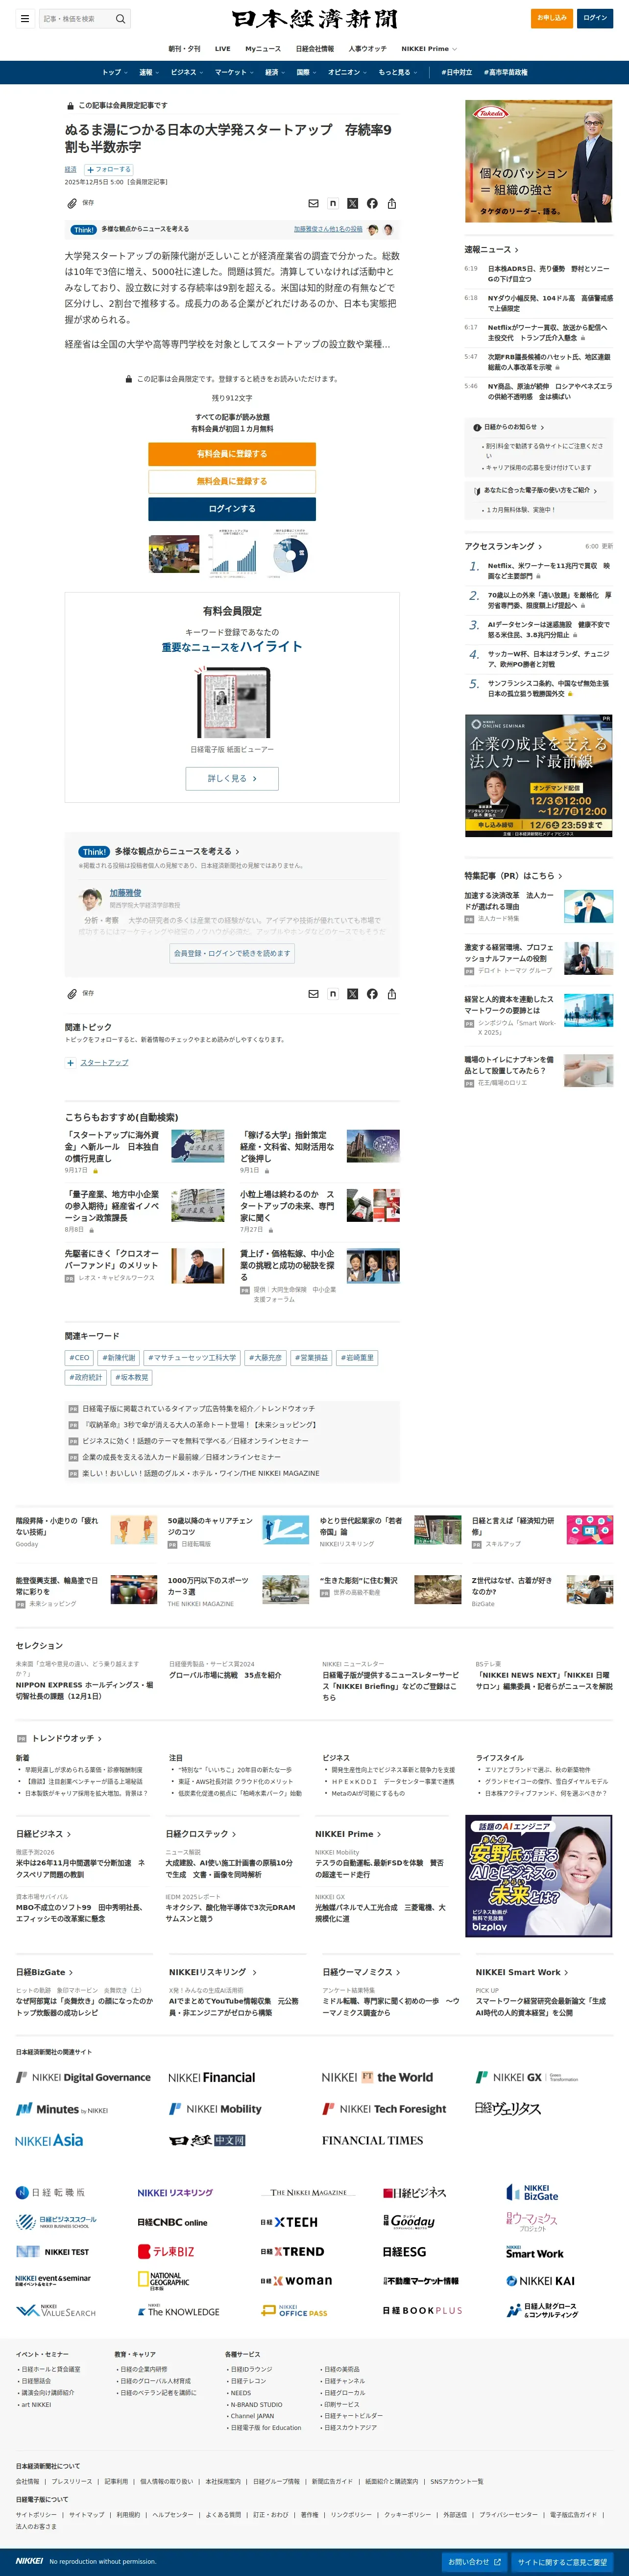Open NIKKEI Digital Governance logo
The width and height of the screenshot is (629, 2576).
[83, 2077]
